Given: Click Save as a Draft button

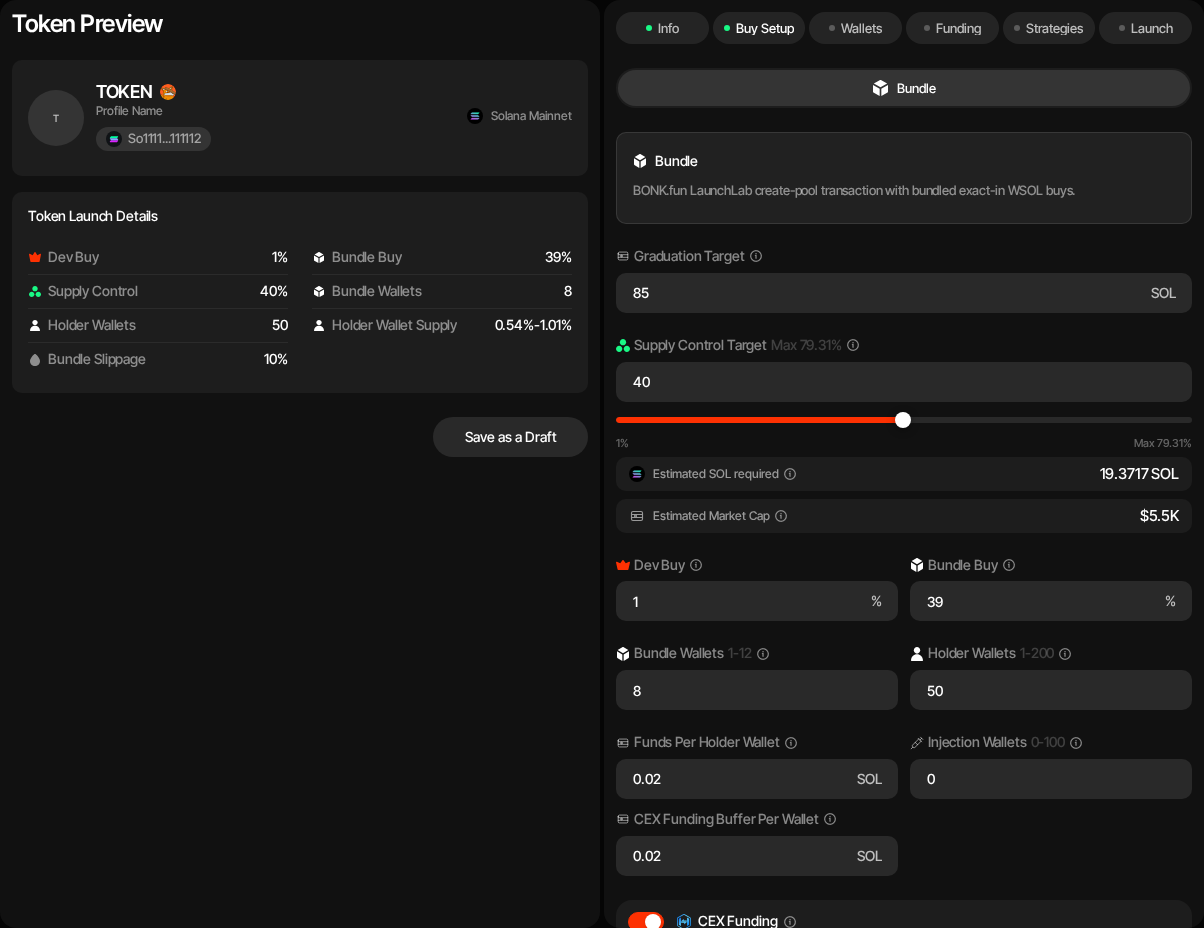Looking at the screenshot, I should (510, 437).
